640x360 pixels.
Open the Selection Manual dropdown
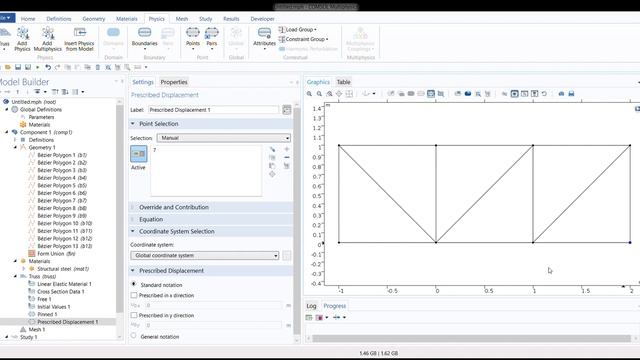(224, 138)
